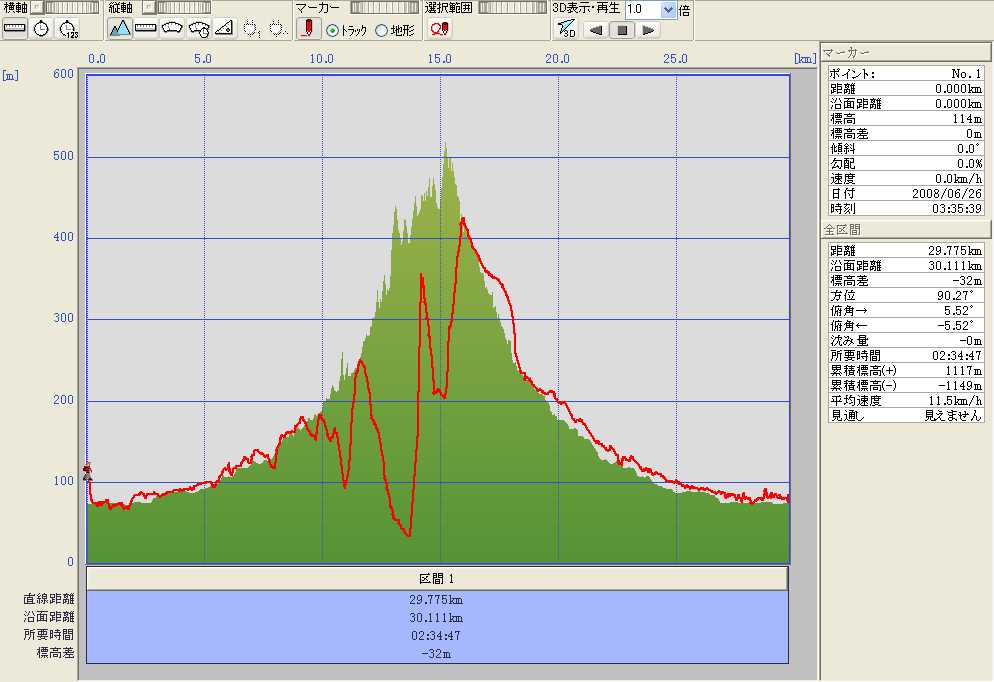Click the second dotted stopwatch icon
Screen dimensions: 994x682
[278, 29]
